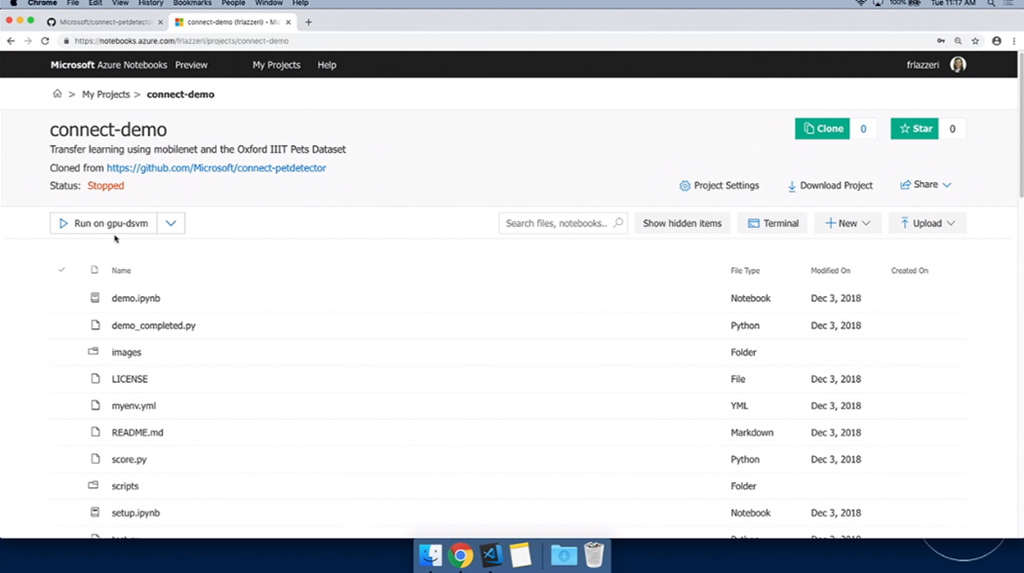Open the Share dropdown

[925, 185]
